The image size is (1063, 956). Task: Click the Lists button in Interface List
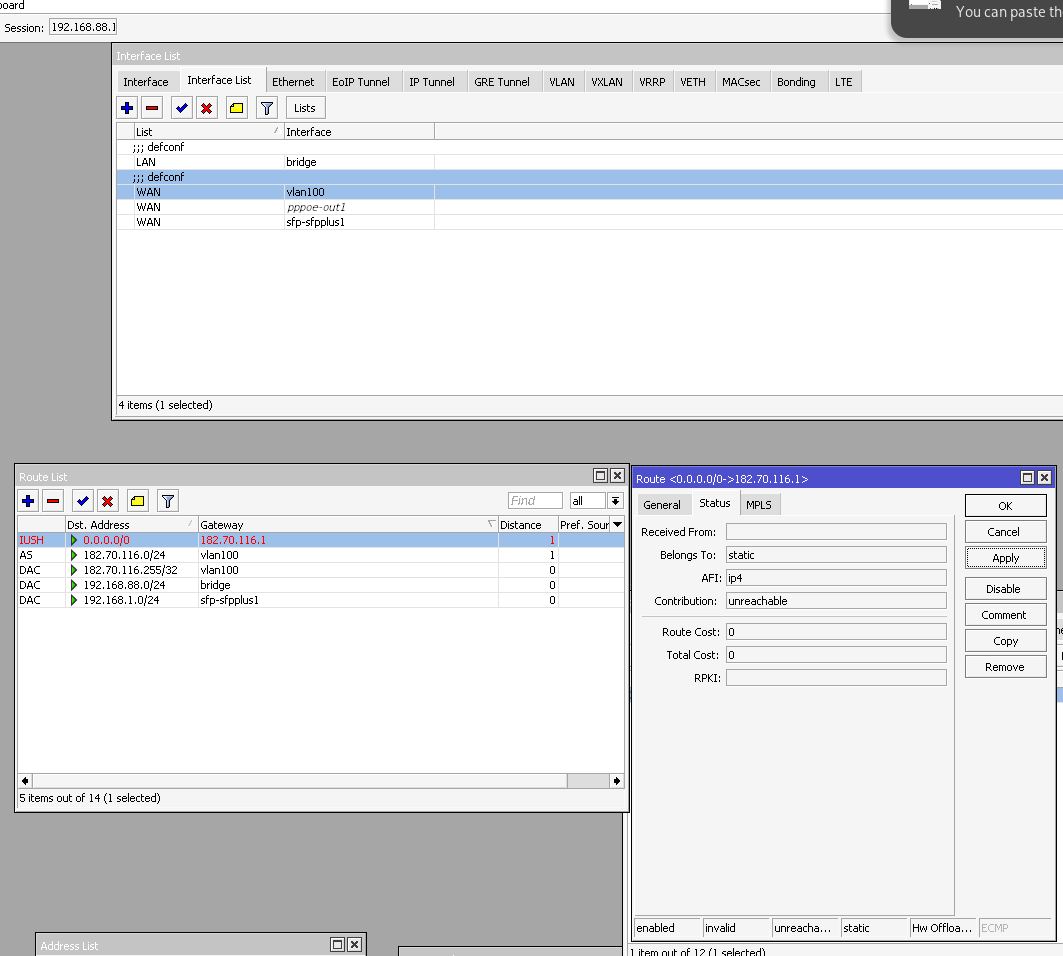(x=305, y=108)
